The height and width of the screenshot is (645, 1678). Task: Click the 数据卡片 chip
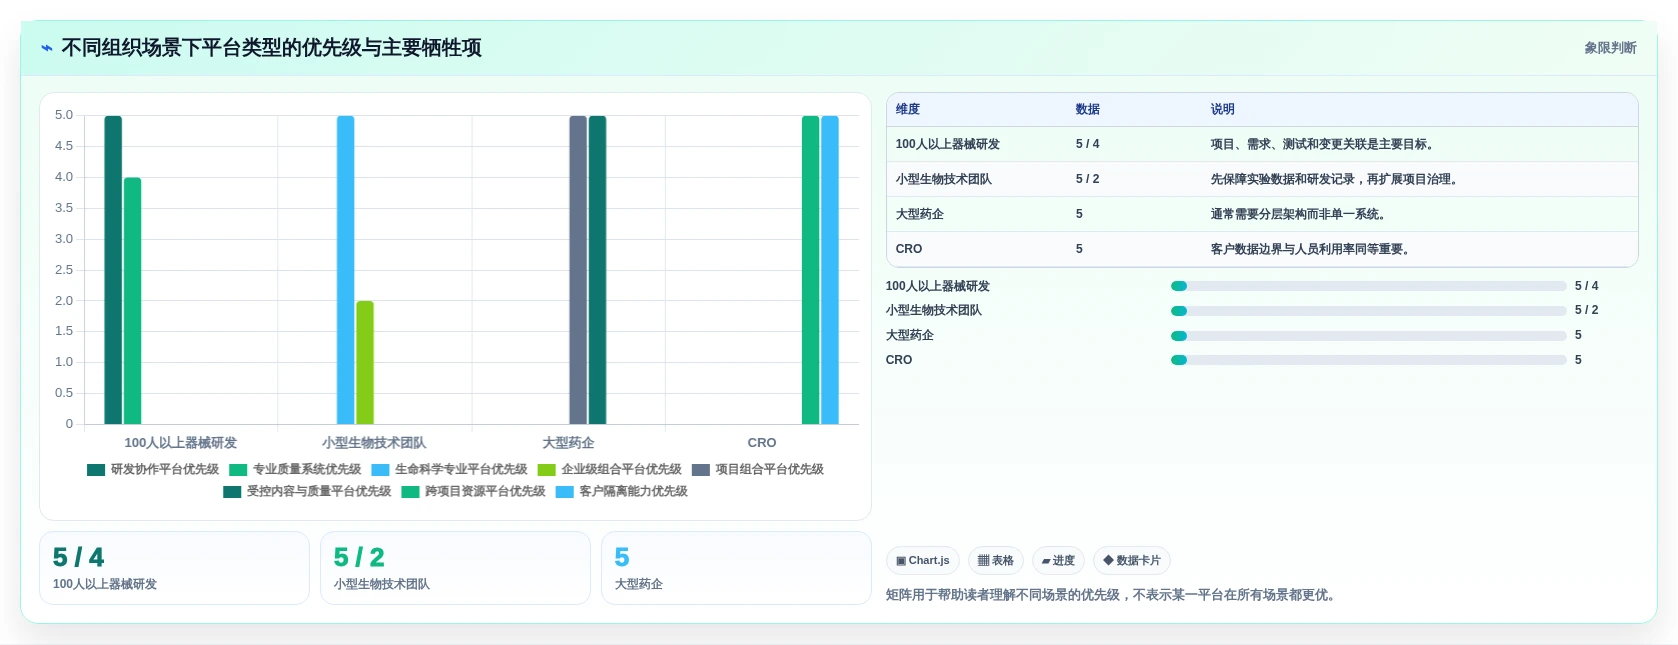pos(1132,561)
